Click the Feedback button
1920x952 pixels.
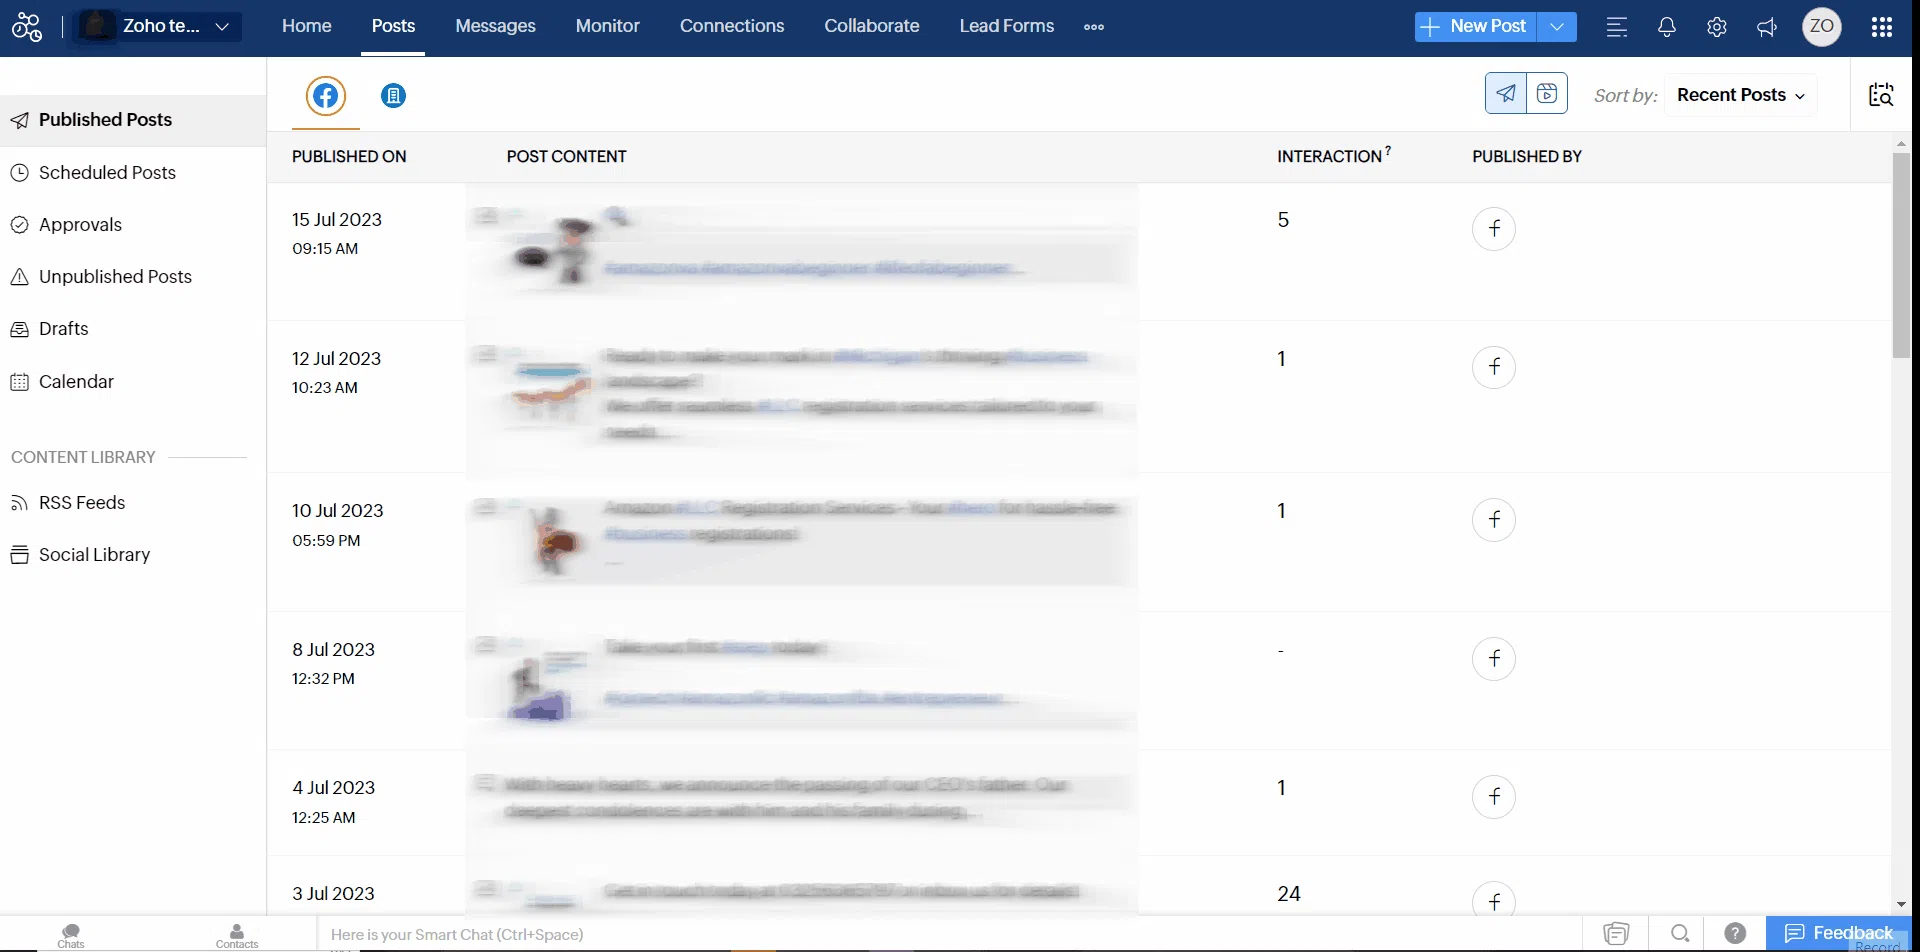point(1838,933)
